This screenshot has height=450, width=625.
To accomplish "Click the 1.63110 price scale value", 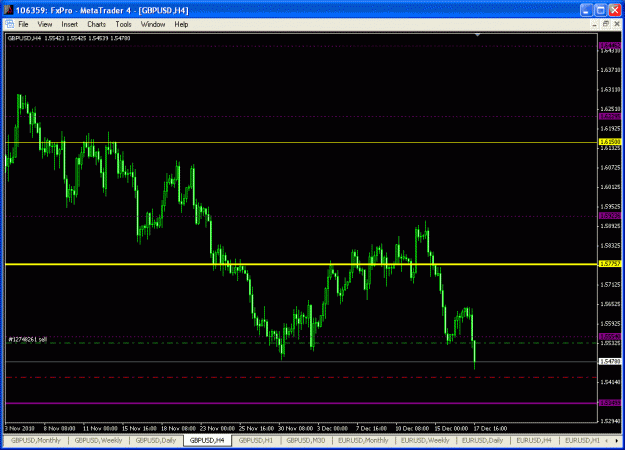I will pos(610,89).
